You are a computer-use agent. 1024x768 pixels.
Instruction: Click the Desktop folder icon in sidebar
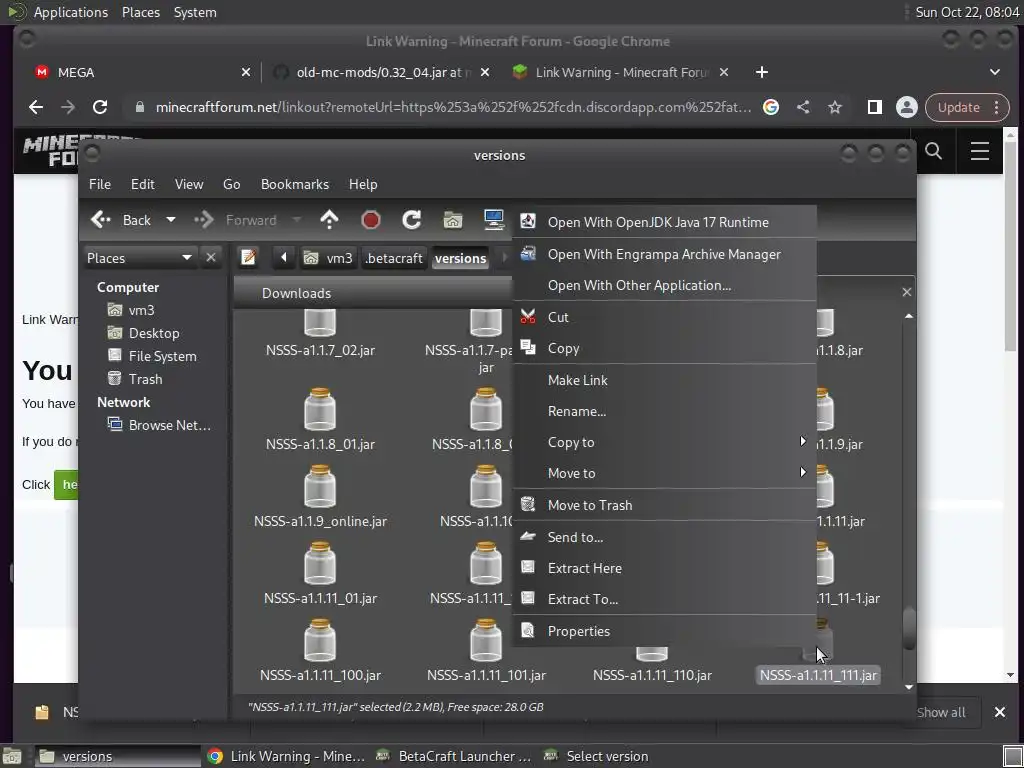click(114, 333)
